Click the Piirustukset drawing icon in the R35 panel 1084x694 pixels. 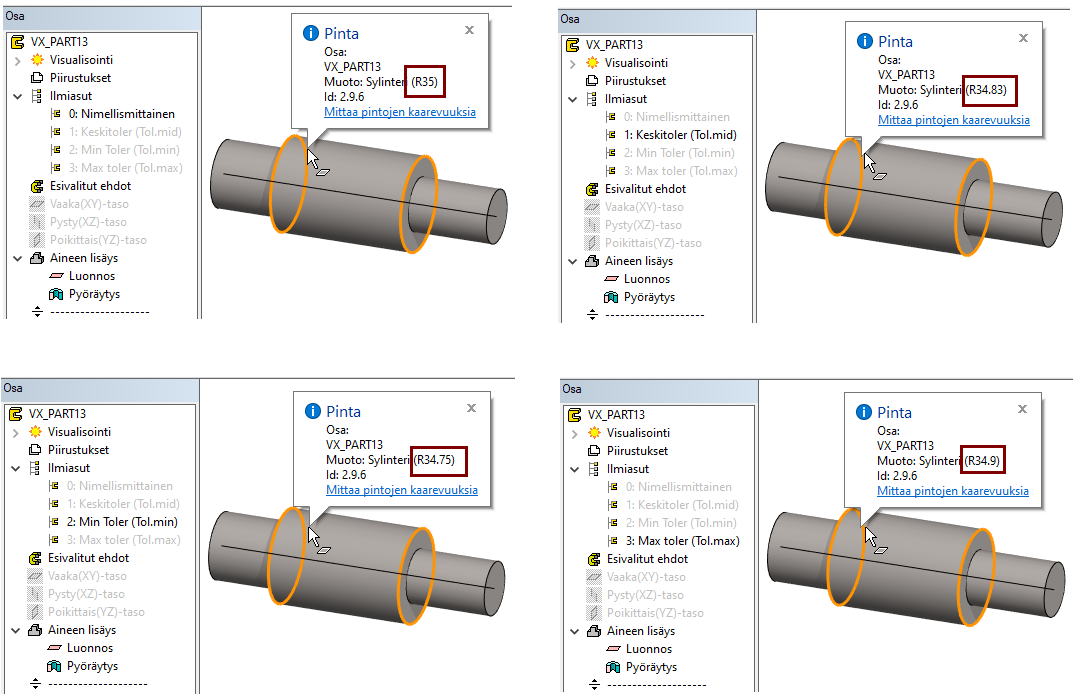[37, 78]
